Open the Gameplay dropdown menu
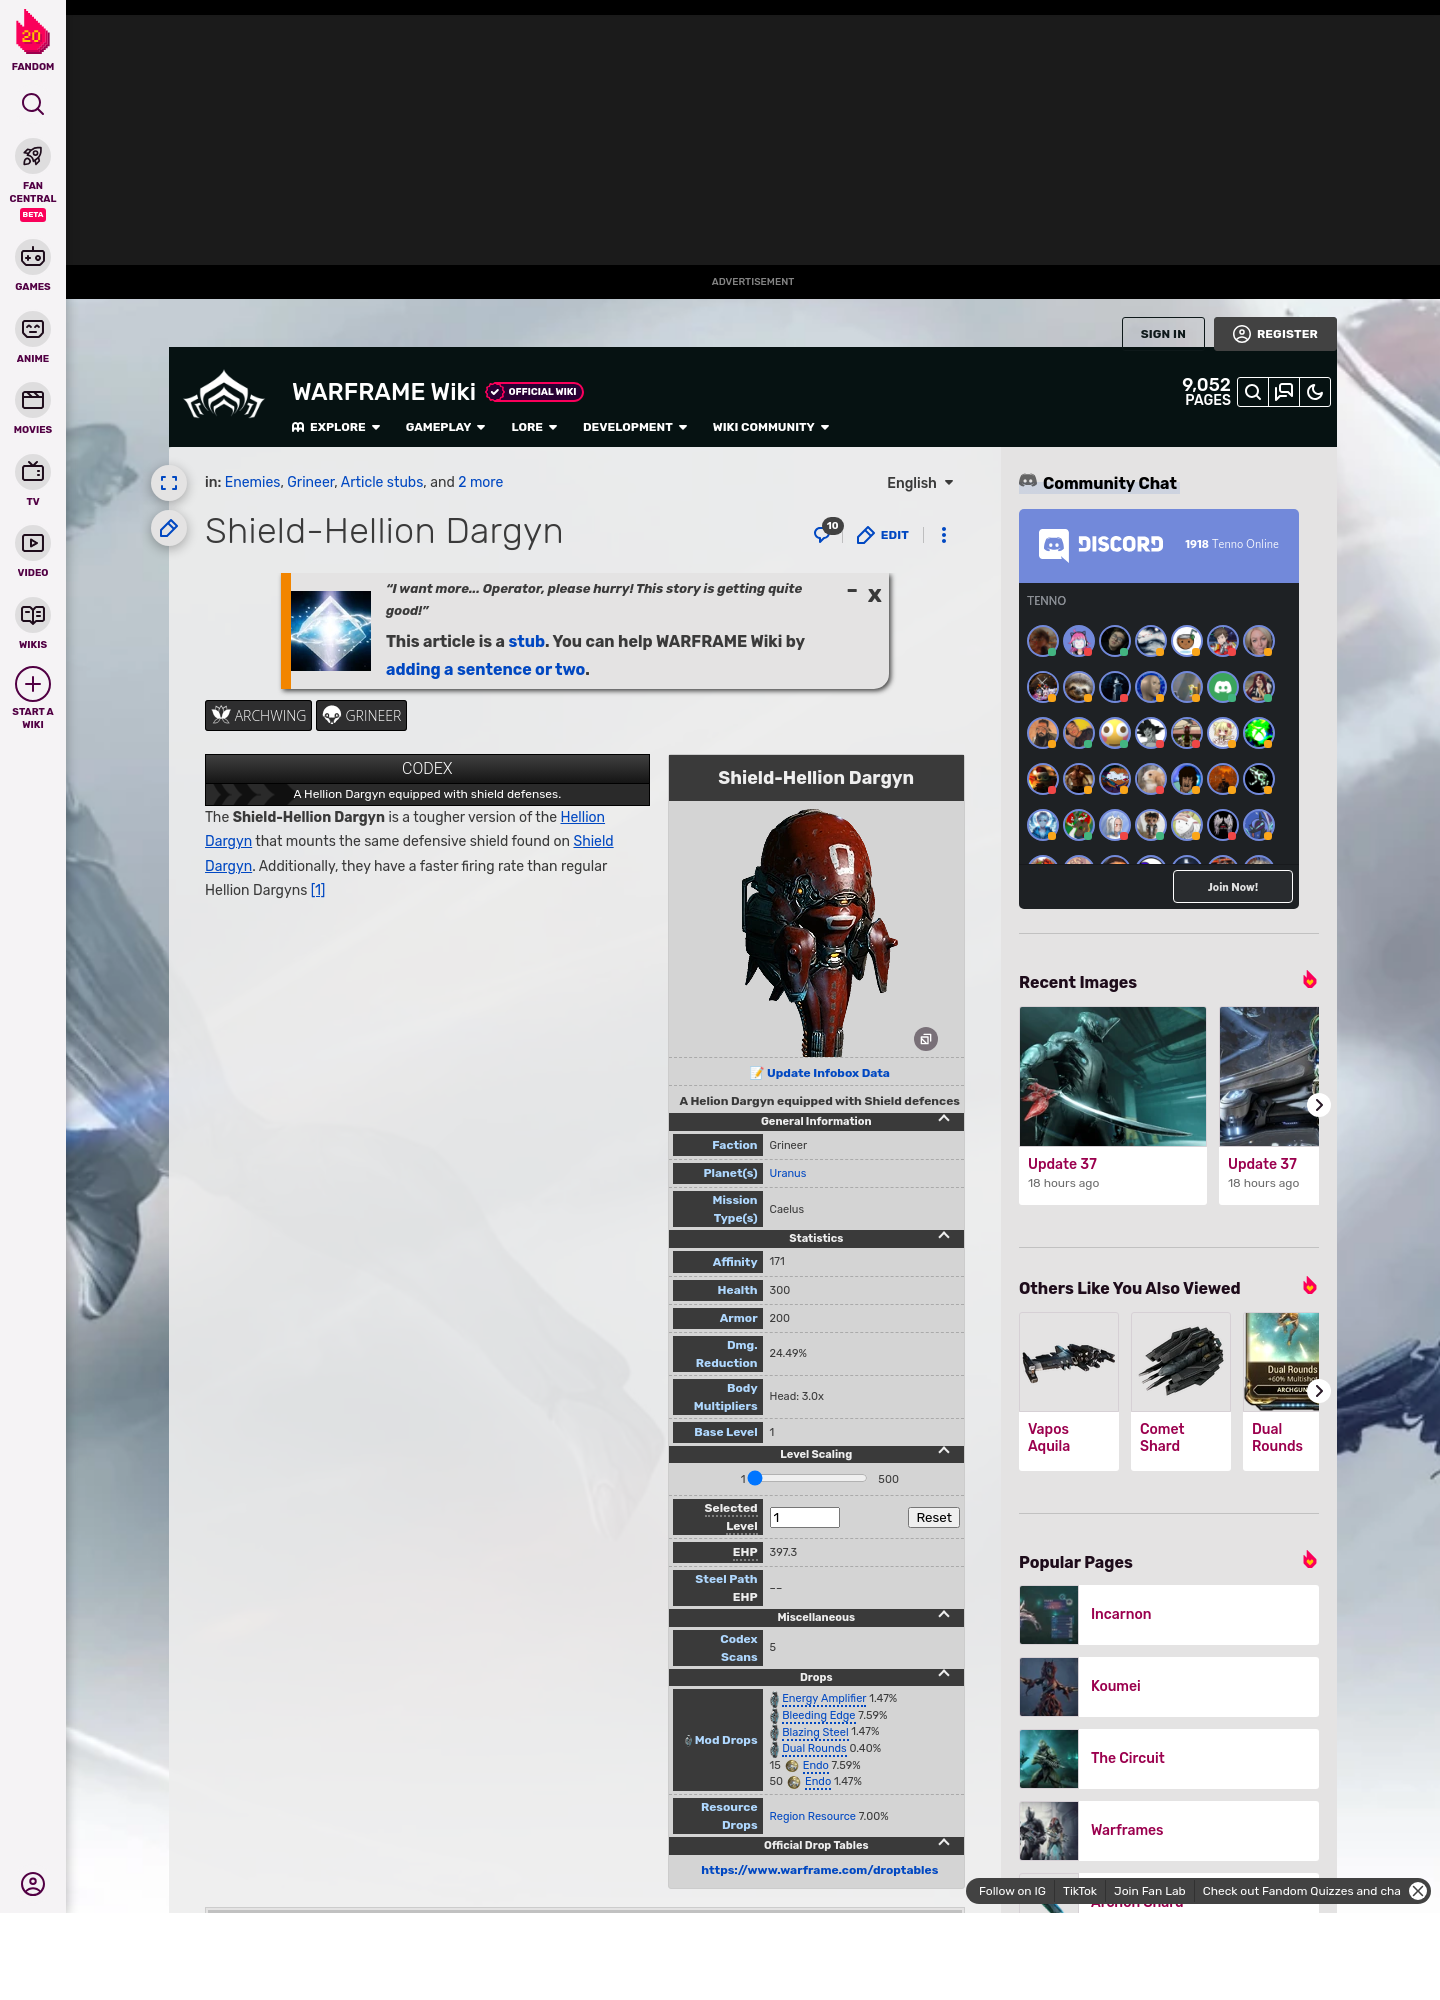1440x2000 pixels. (x=446, y=427)
